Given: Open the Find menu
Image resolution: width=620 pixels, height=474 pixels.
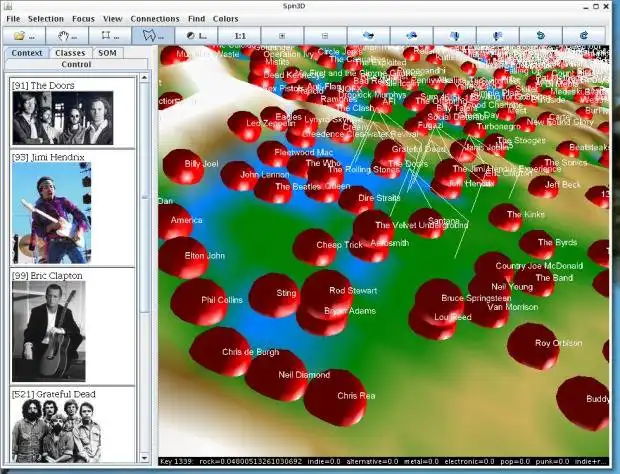Looking at the screenshot, I should (x=196, y=19).
